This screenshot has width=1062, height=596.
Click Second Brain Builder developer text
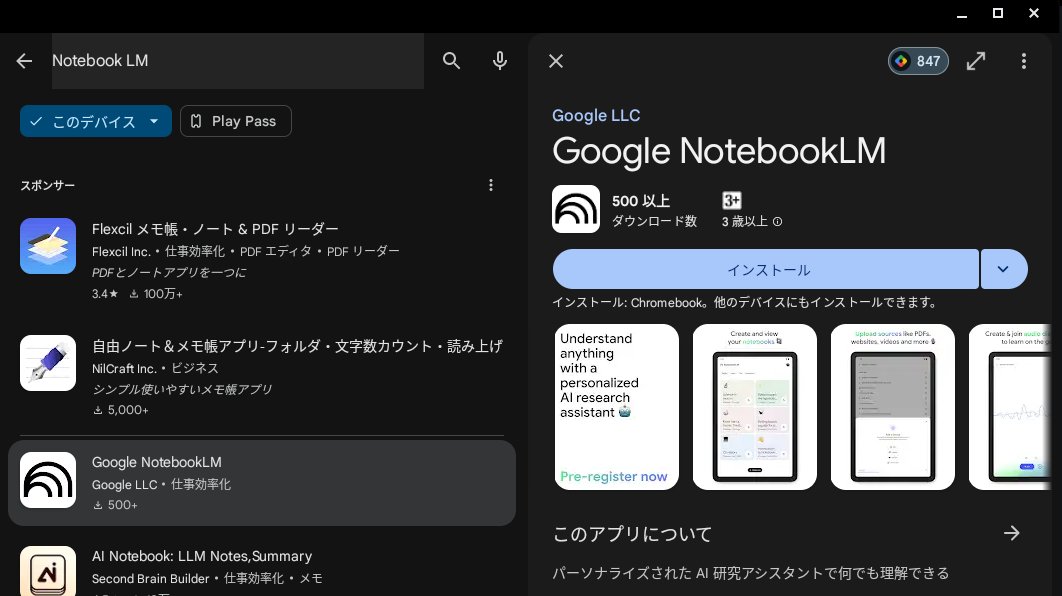pyautogui.click(x=150, y=578)
